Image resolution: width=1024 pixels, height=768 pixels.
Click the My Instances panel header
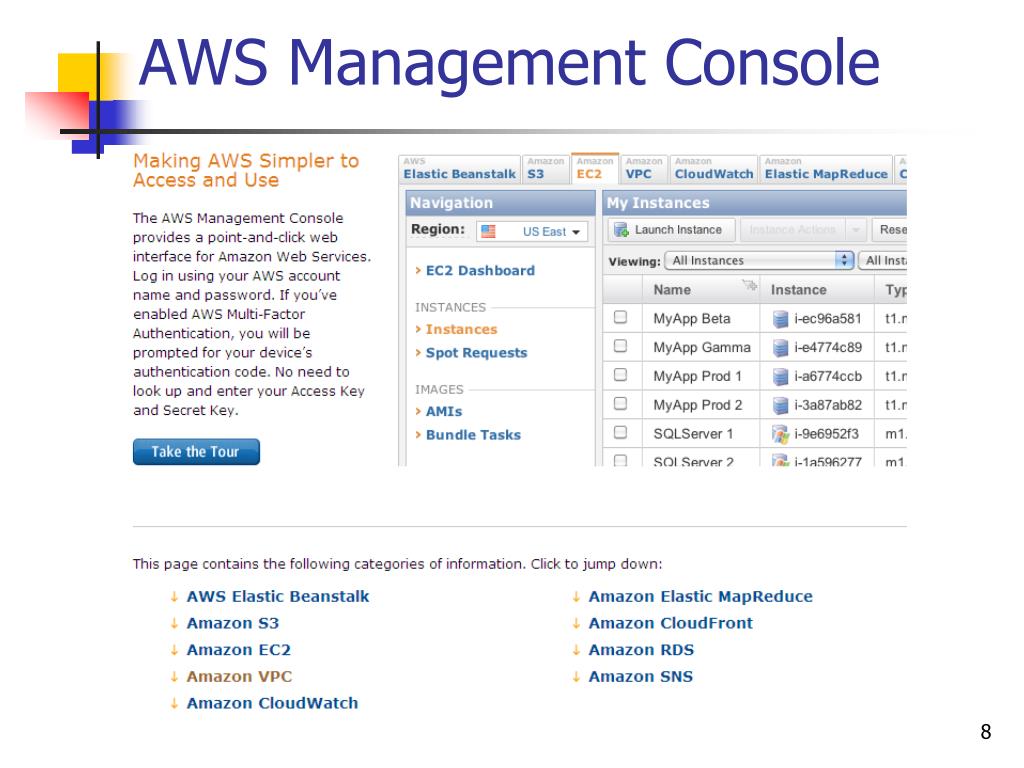(754, 203)
